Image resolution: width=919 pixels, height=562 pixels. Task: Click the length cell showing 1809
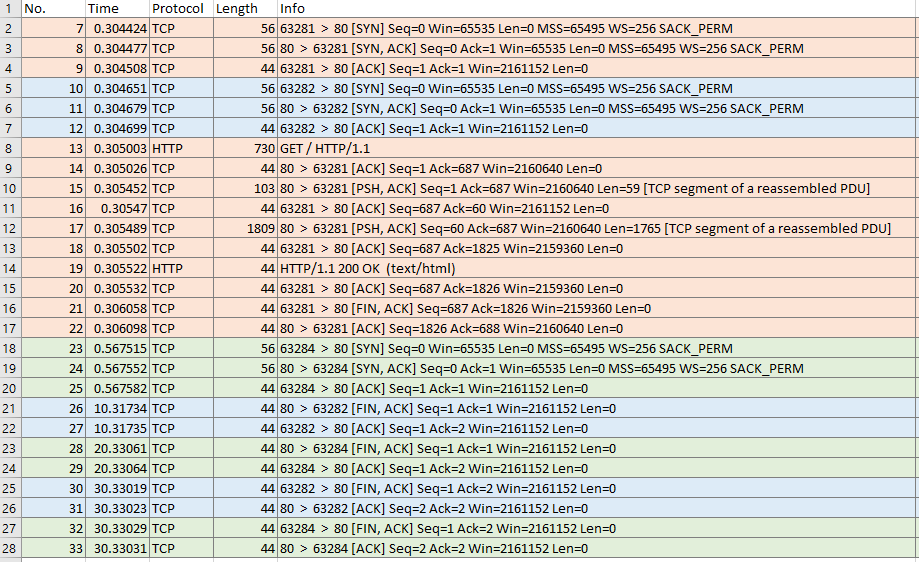(x=245, y=229)
